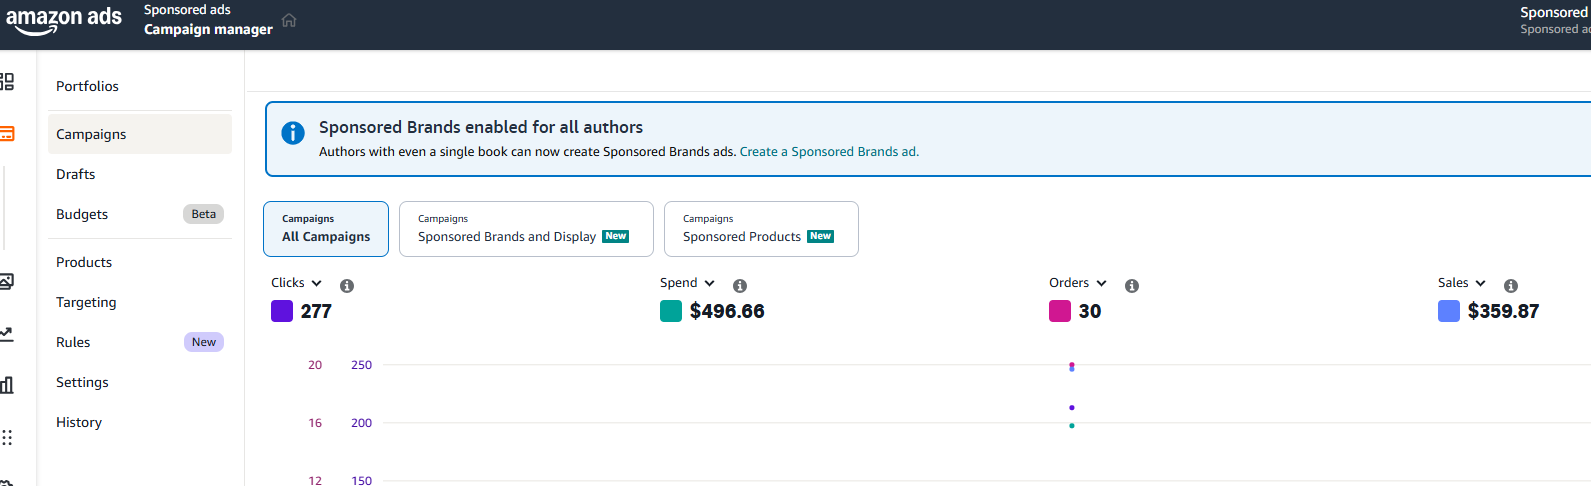Click the 16 y-axis label on chart

[315, 423]
